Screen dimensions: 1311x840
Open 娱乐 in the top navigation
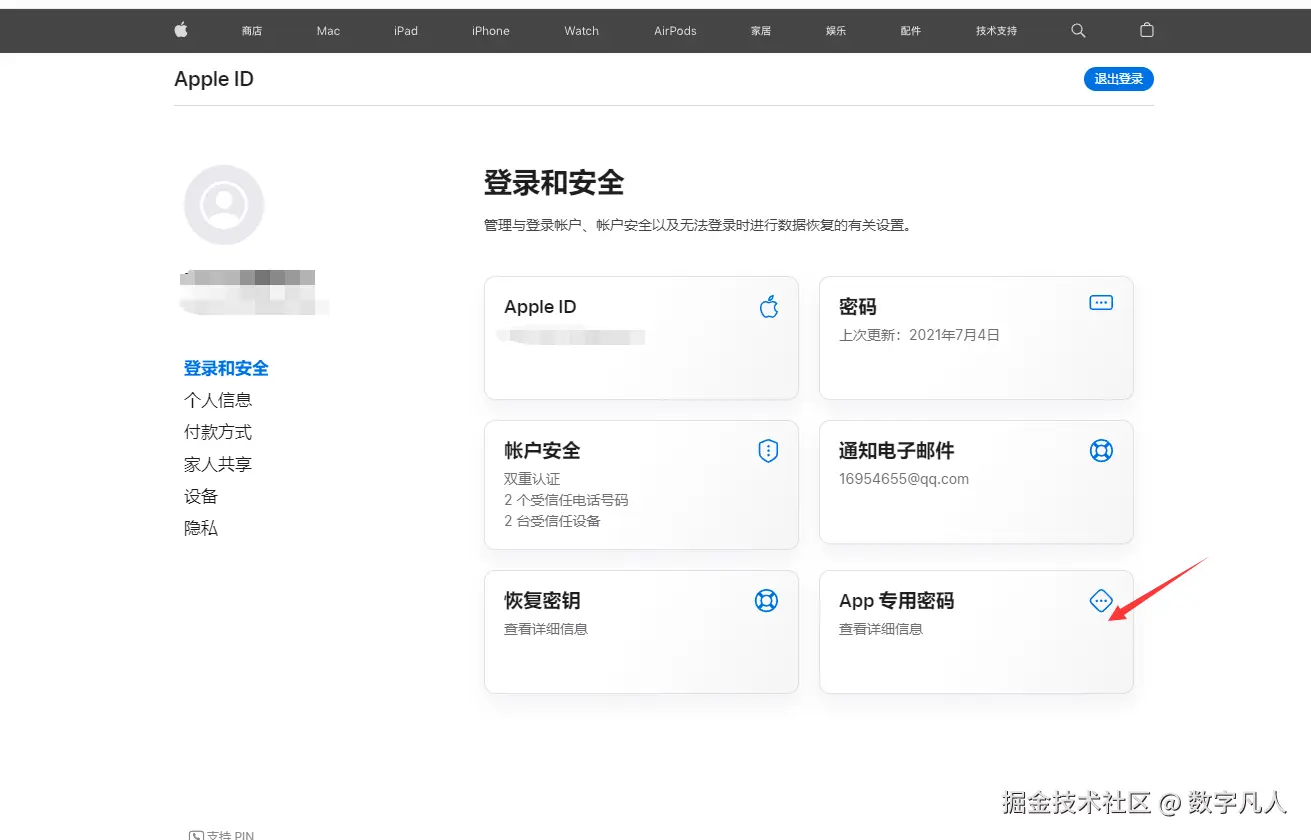[836, 31]
